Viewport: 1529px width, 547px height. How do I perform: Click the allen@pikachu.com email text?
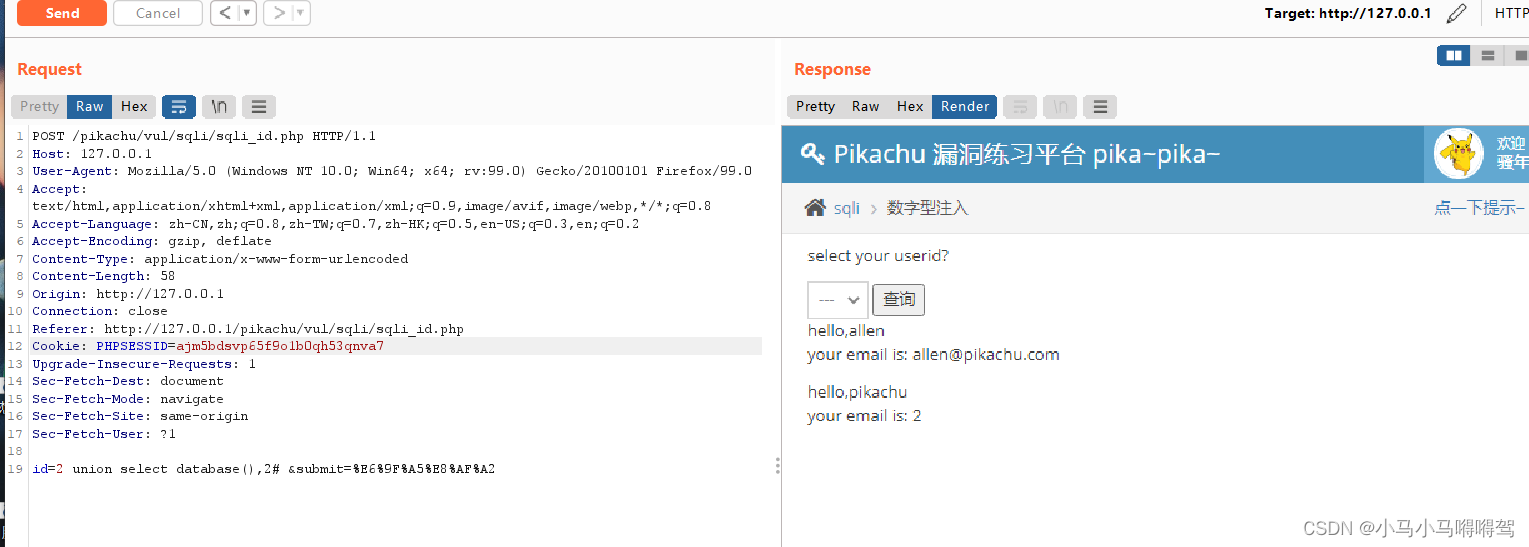coord(985,354)
